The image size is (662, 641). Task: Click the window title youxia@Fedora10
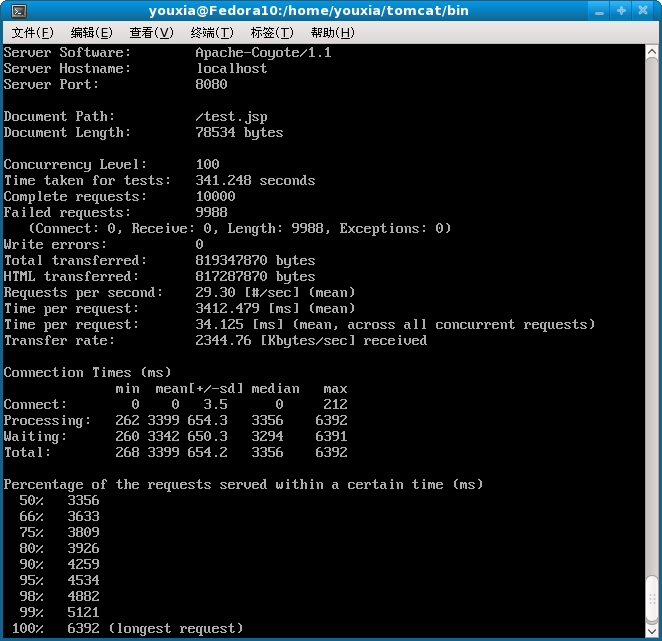tap(309, 11)
